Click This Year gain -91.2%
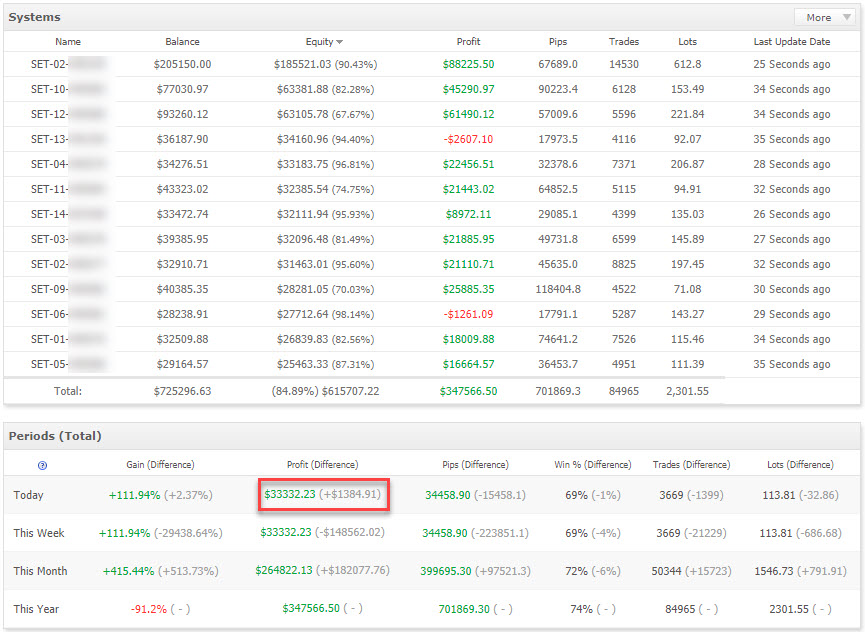 click(x=149, y=609)
